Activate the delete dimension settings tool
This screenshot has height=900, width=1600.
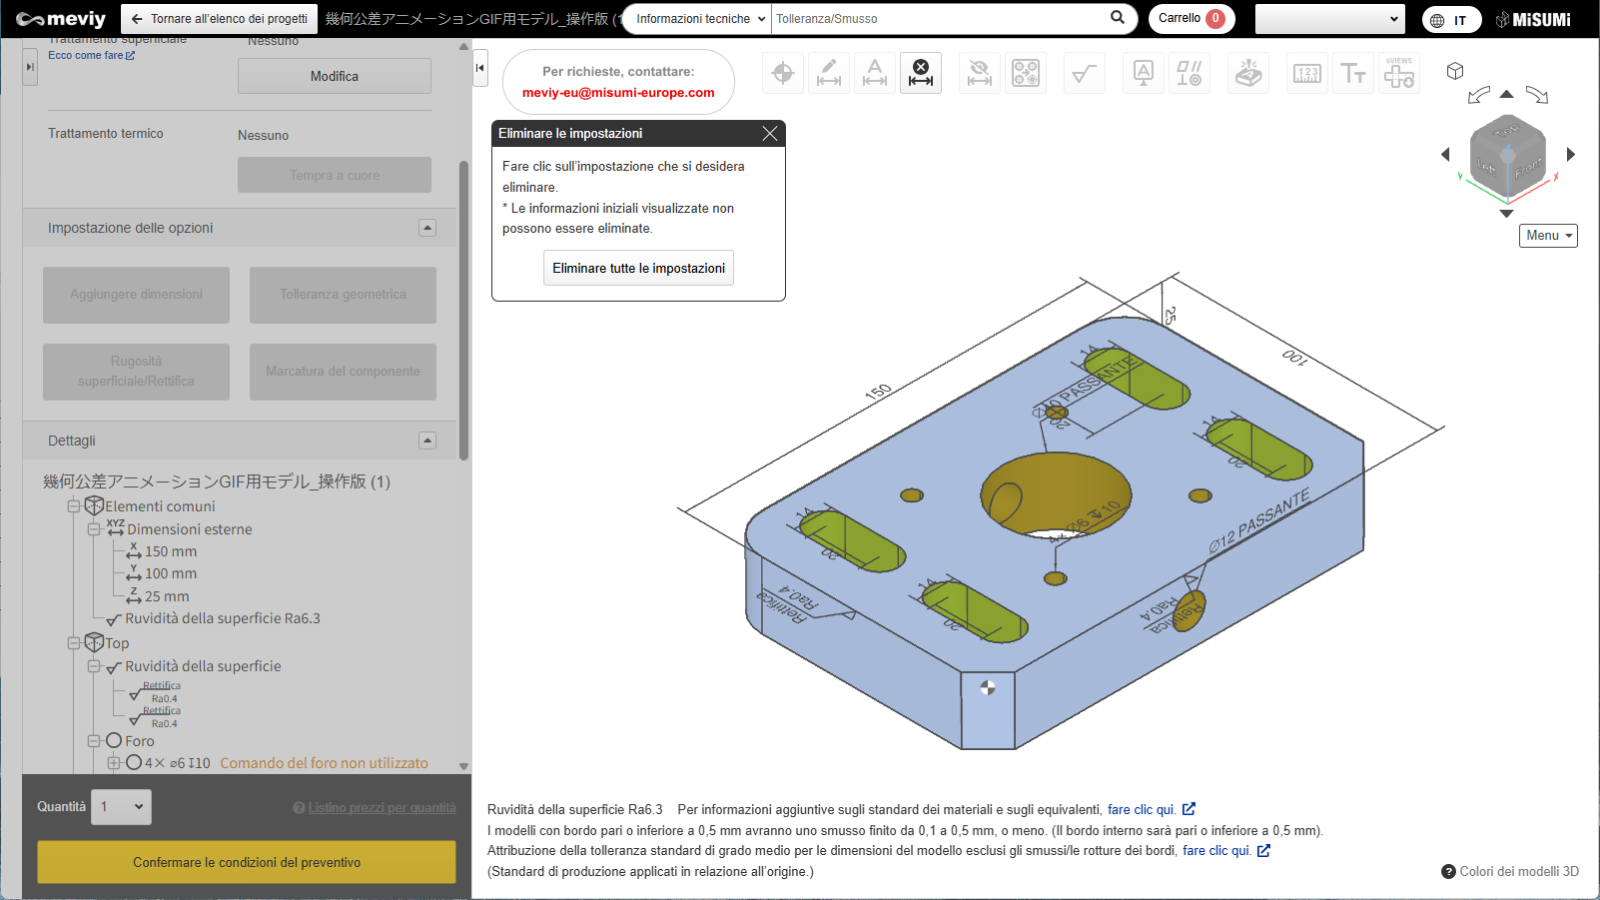tap(921, 73)
